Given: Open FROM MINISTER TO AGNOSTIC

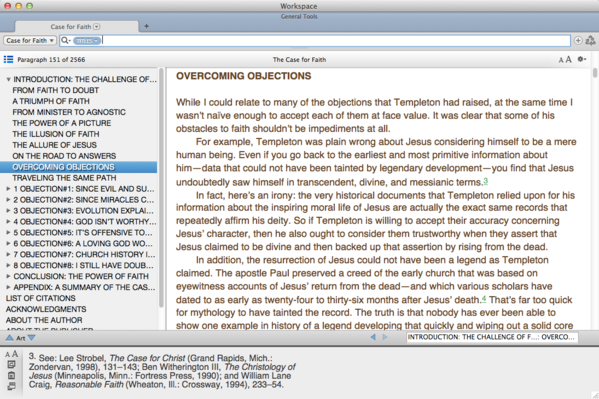Looking at the screenshot, I should 69,112.
